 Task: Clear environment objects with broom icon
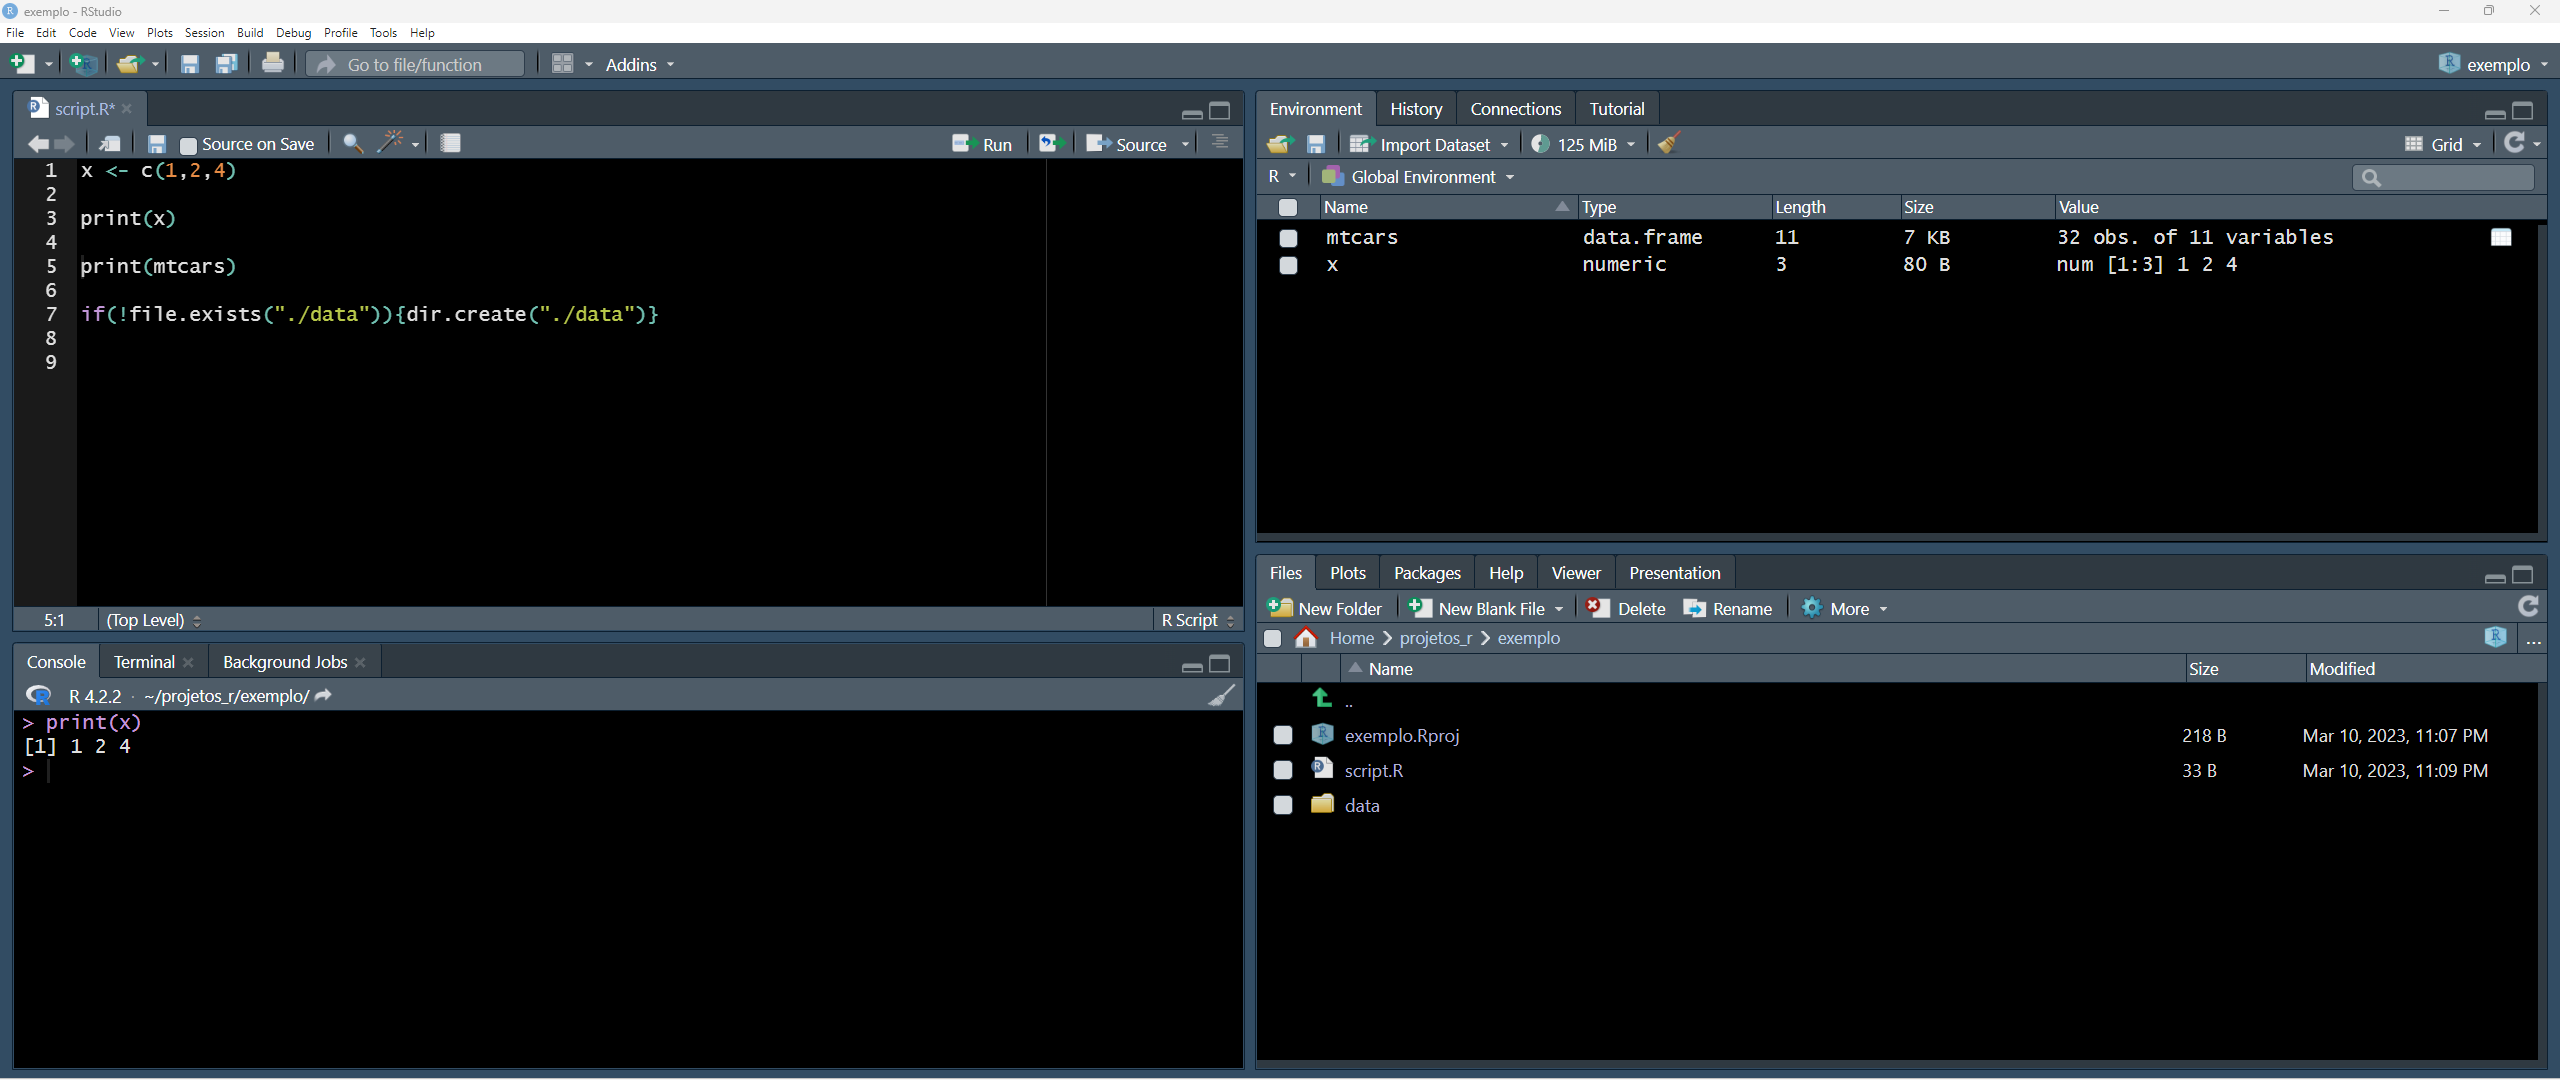pyautogui.click(x=1668, y=144)
